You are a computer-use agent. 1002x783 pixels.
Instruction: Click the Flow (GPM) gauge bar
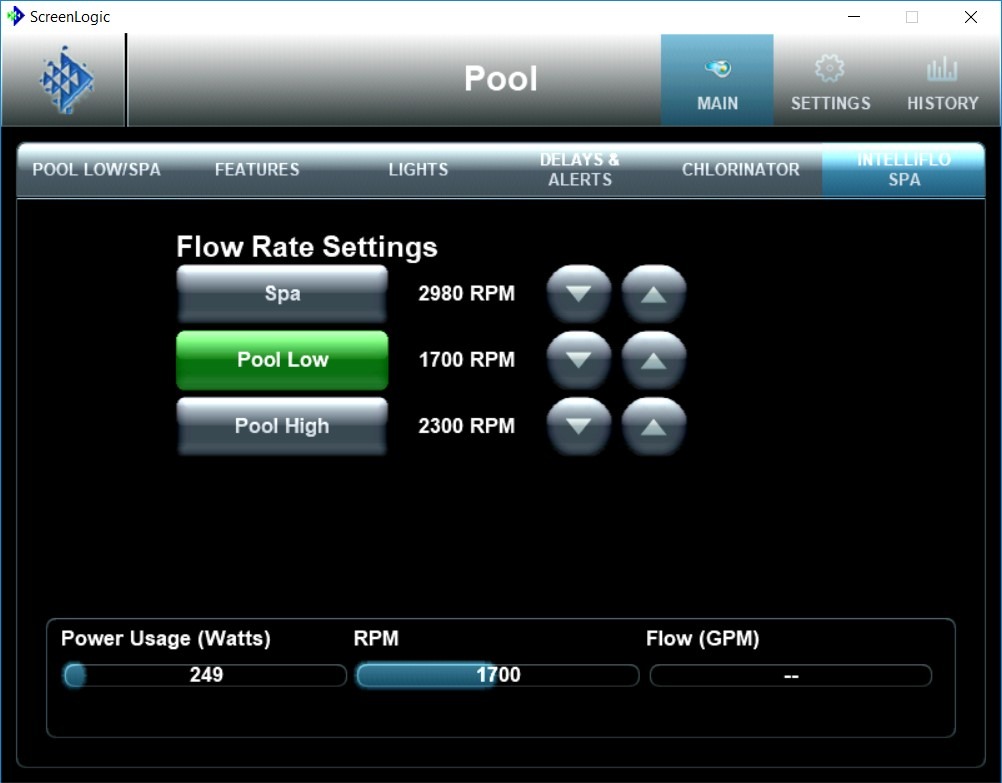coord(790,675)
